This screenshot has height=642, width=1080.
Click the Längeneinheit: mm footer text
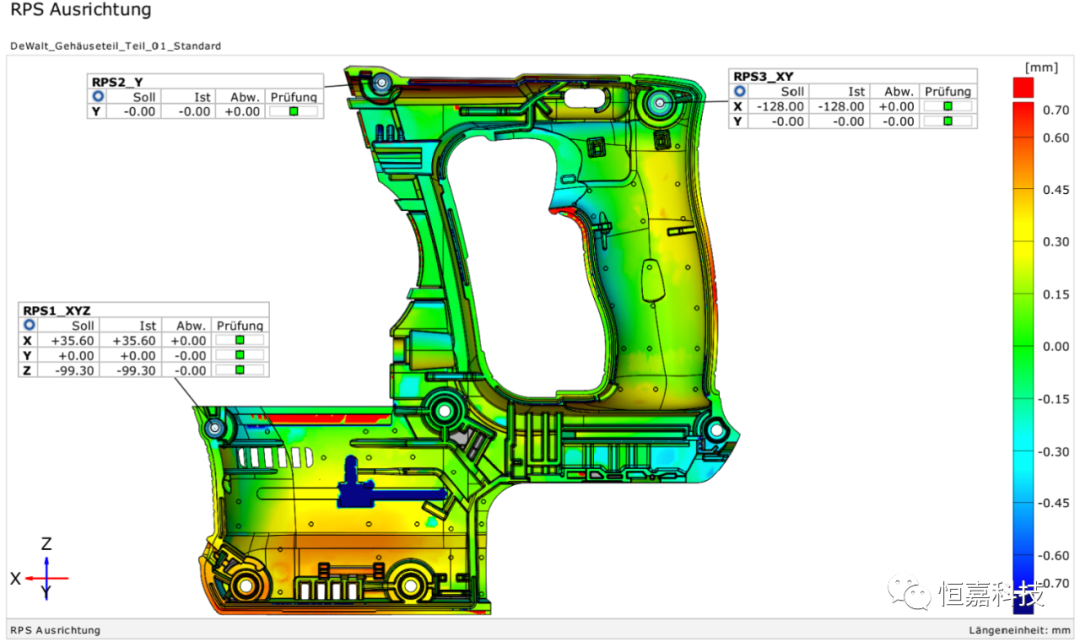(1020, 630)
